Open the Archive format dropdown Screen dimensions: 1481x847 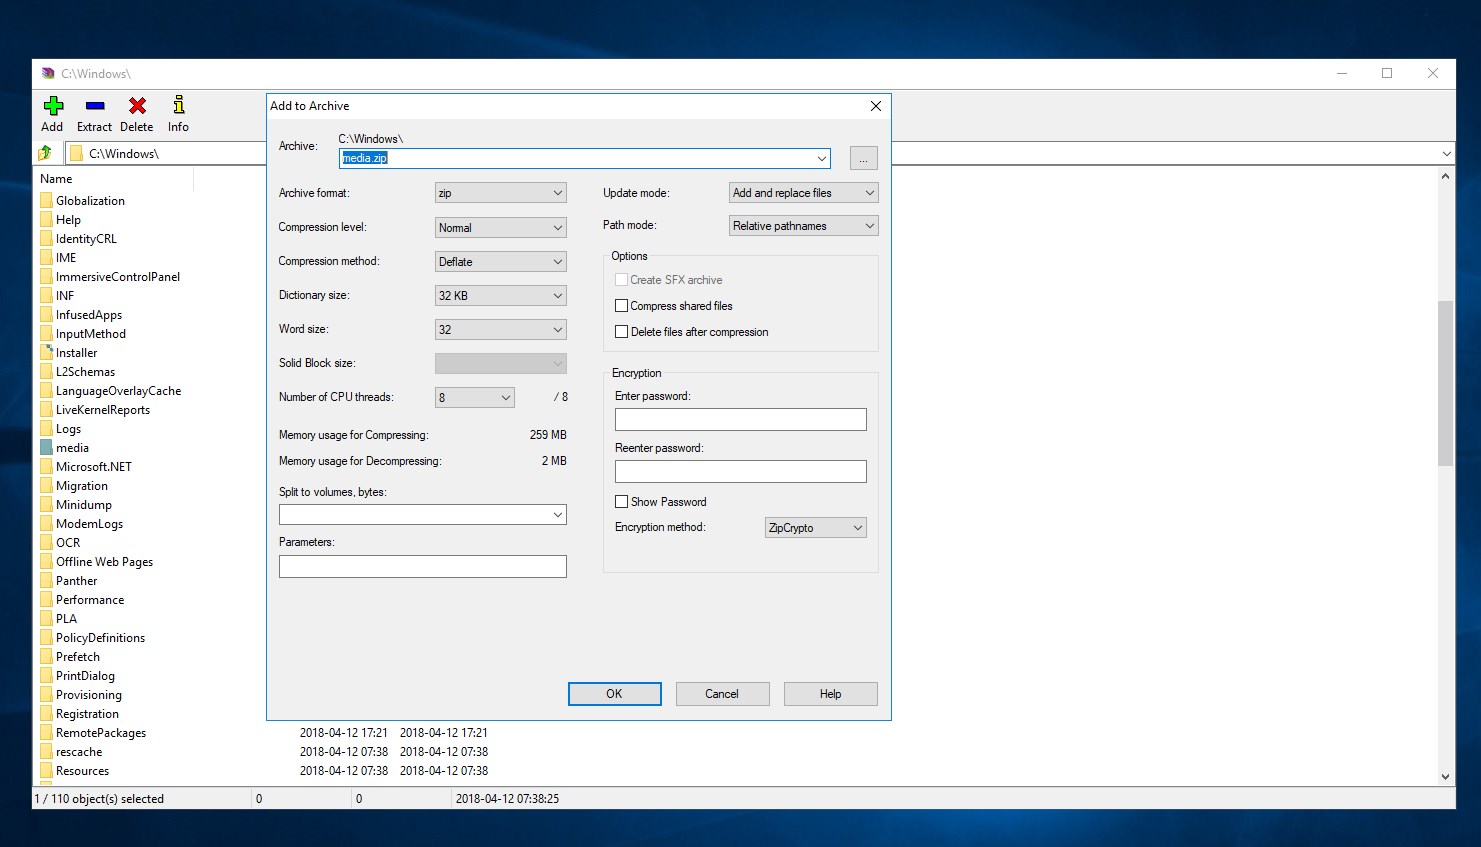[x=501, y=193]
